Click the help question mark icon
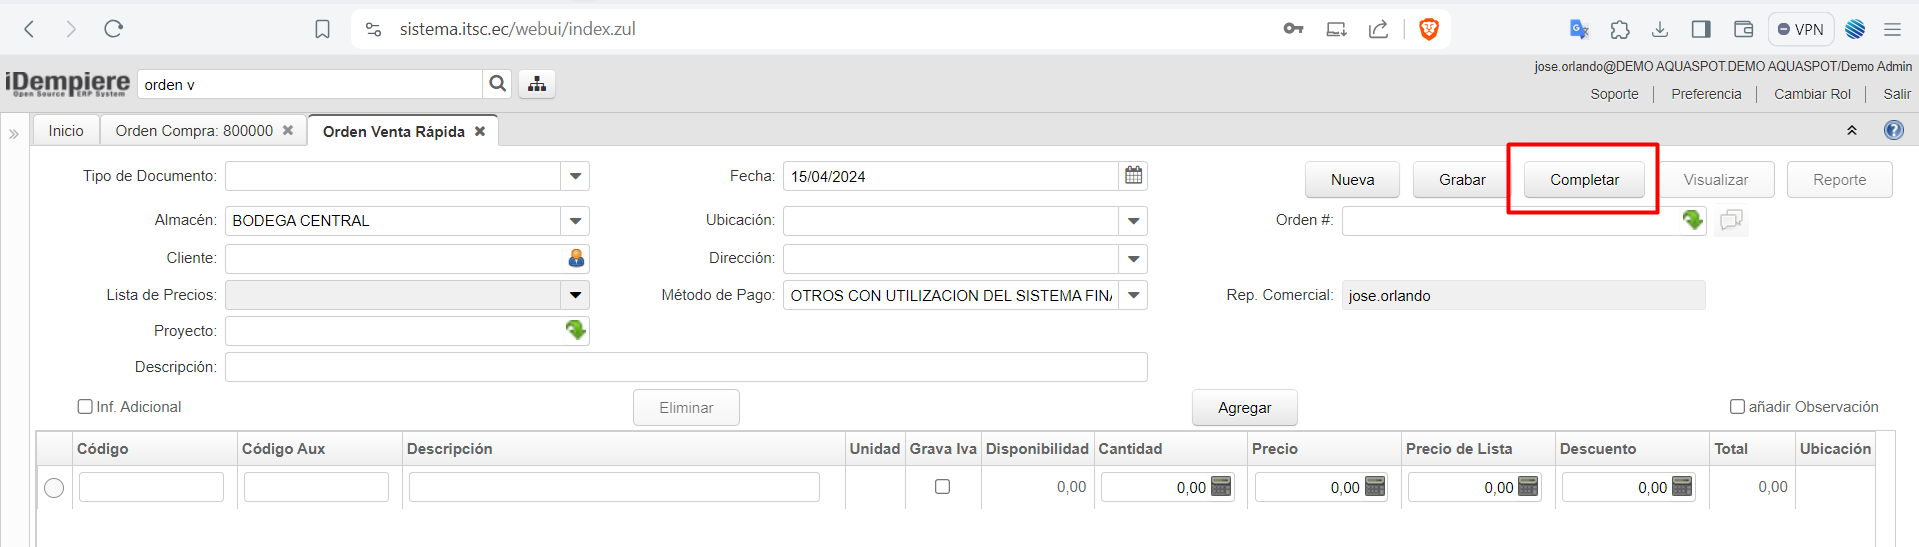This screenshot has height=547, width=1919. point(1893,130)
